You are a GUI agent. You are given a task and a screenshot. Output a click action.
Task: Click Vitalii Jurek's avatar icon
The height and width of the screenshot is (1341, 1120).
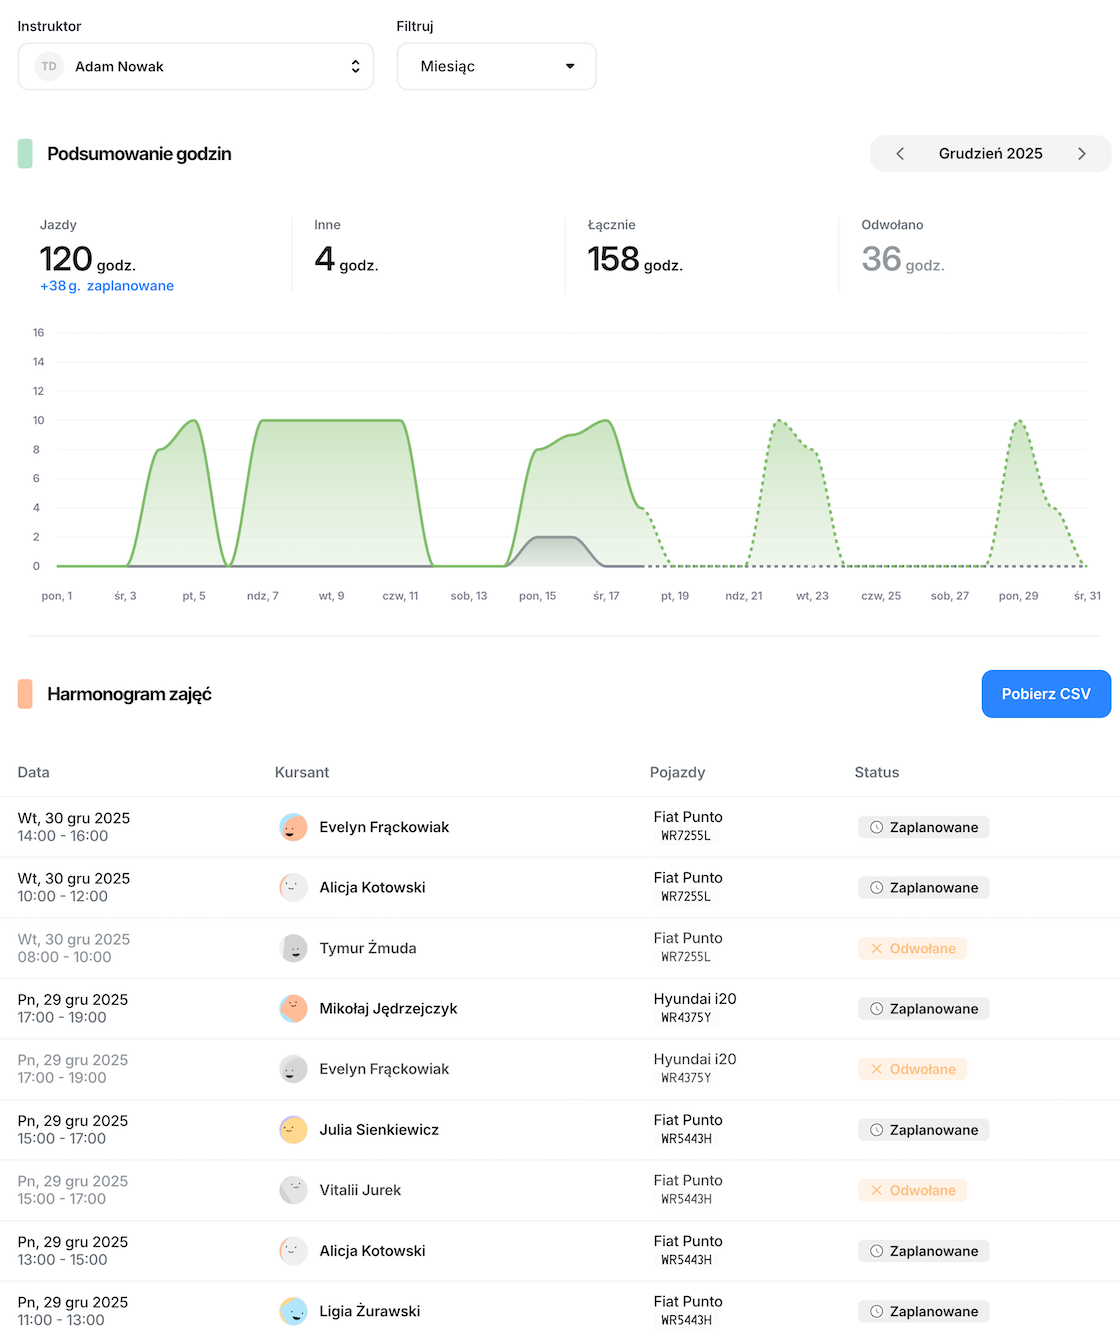point(293,1190)
